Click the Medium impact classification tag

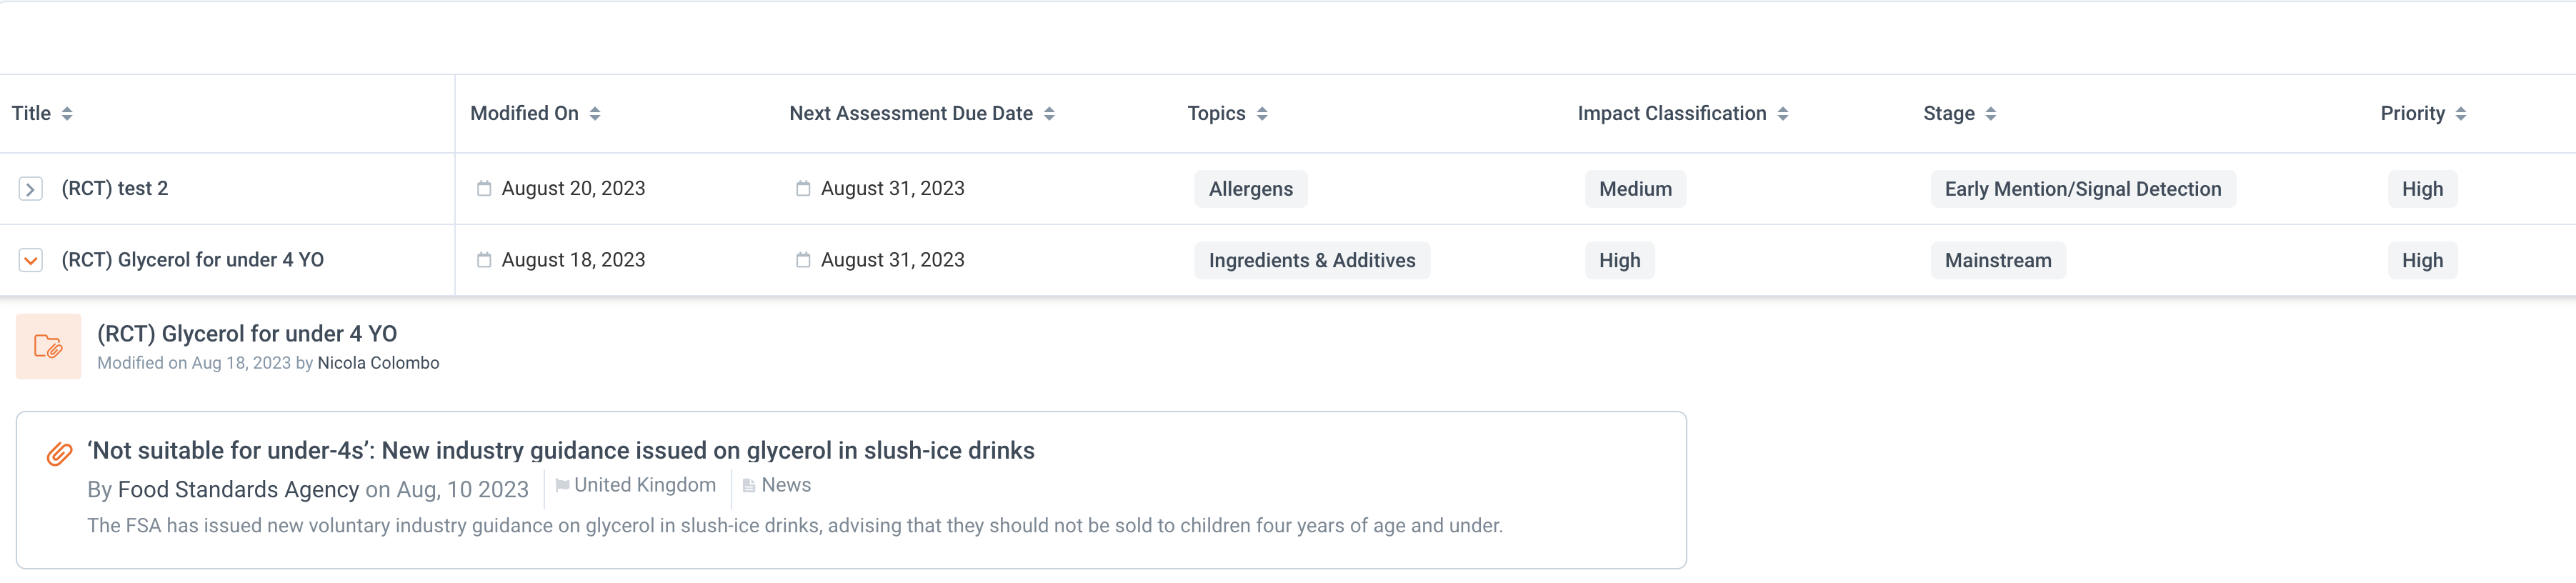(x=1635, y=189)
